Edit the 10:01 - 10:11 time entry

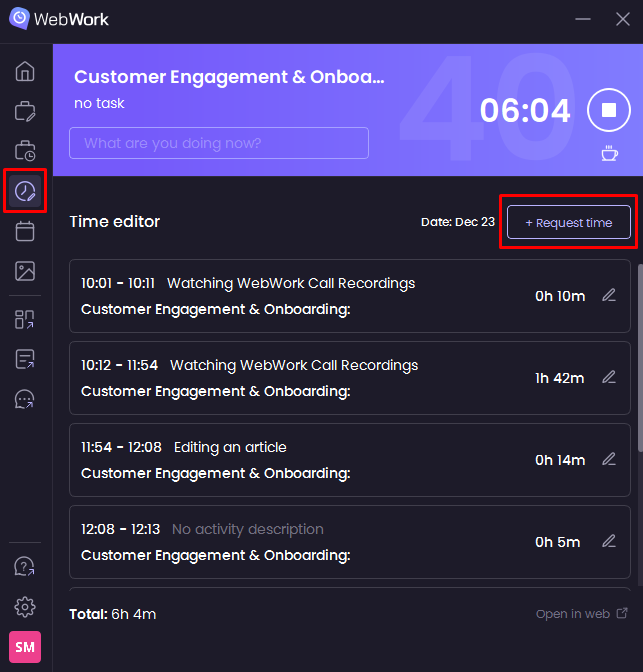pos(609,295)
